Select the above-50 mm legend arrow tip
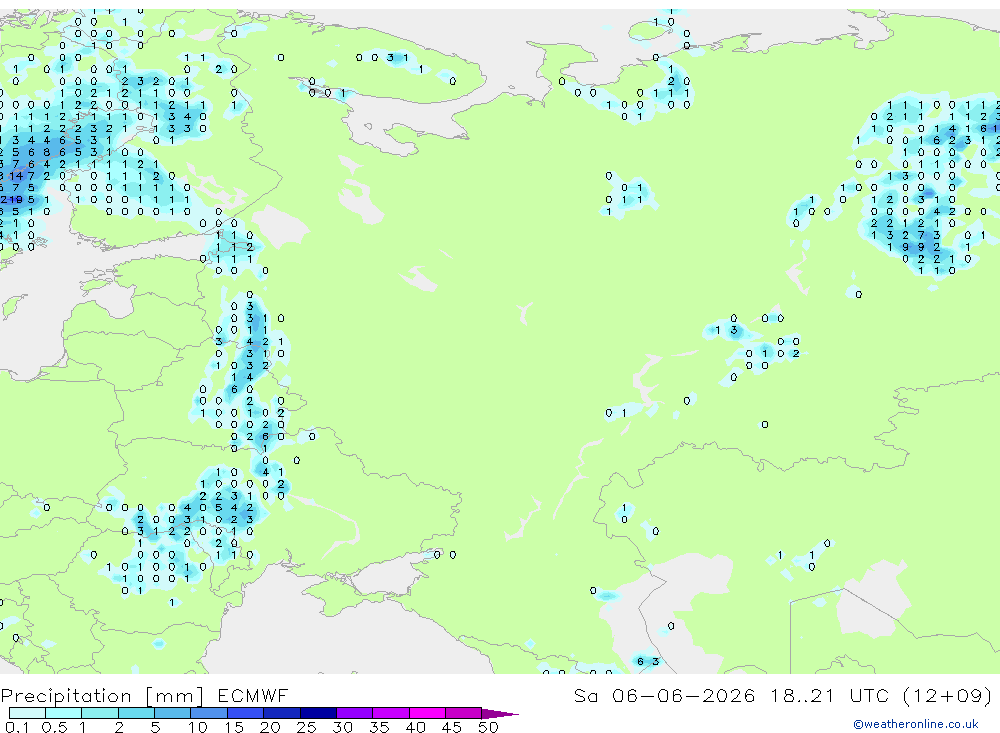The height and width of the screenshot is (733, 1000). pyautogui.click(x=500, y=713)
